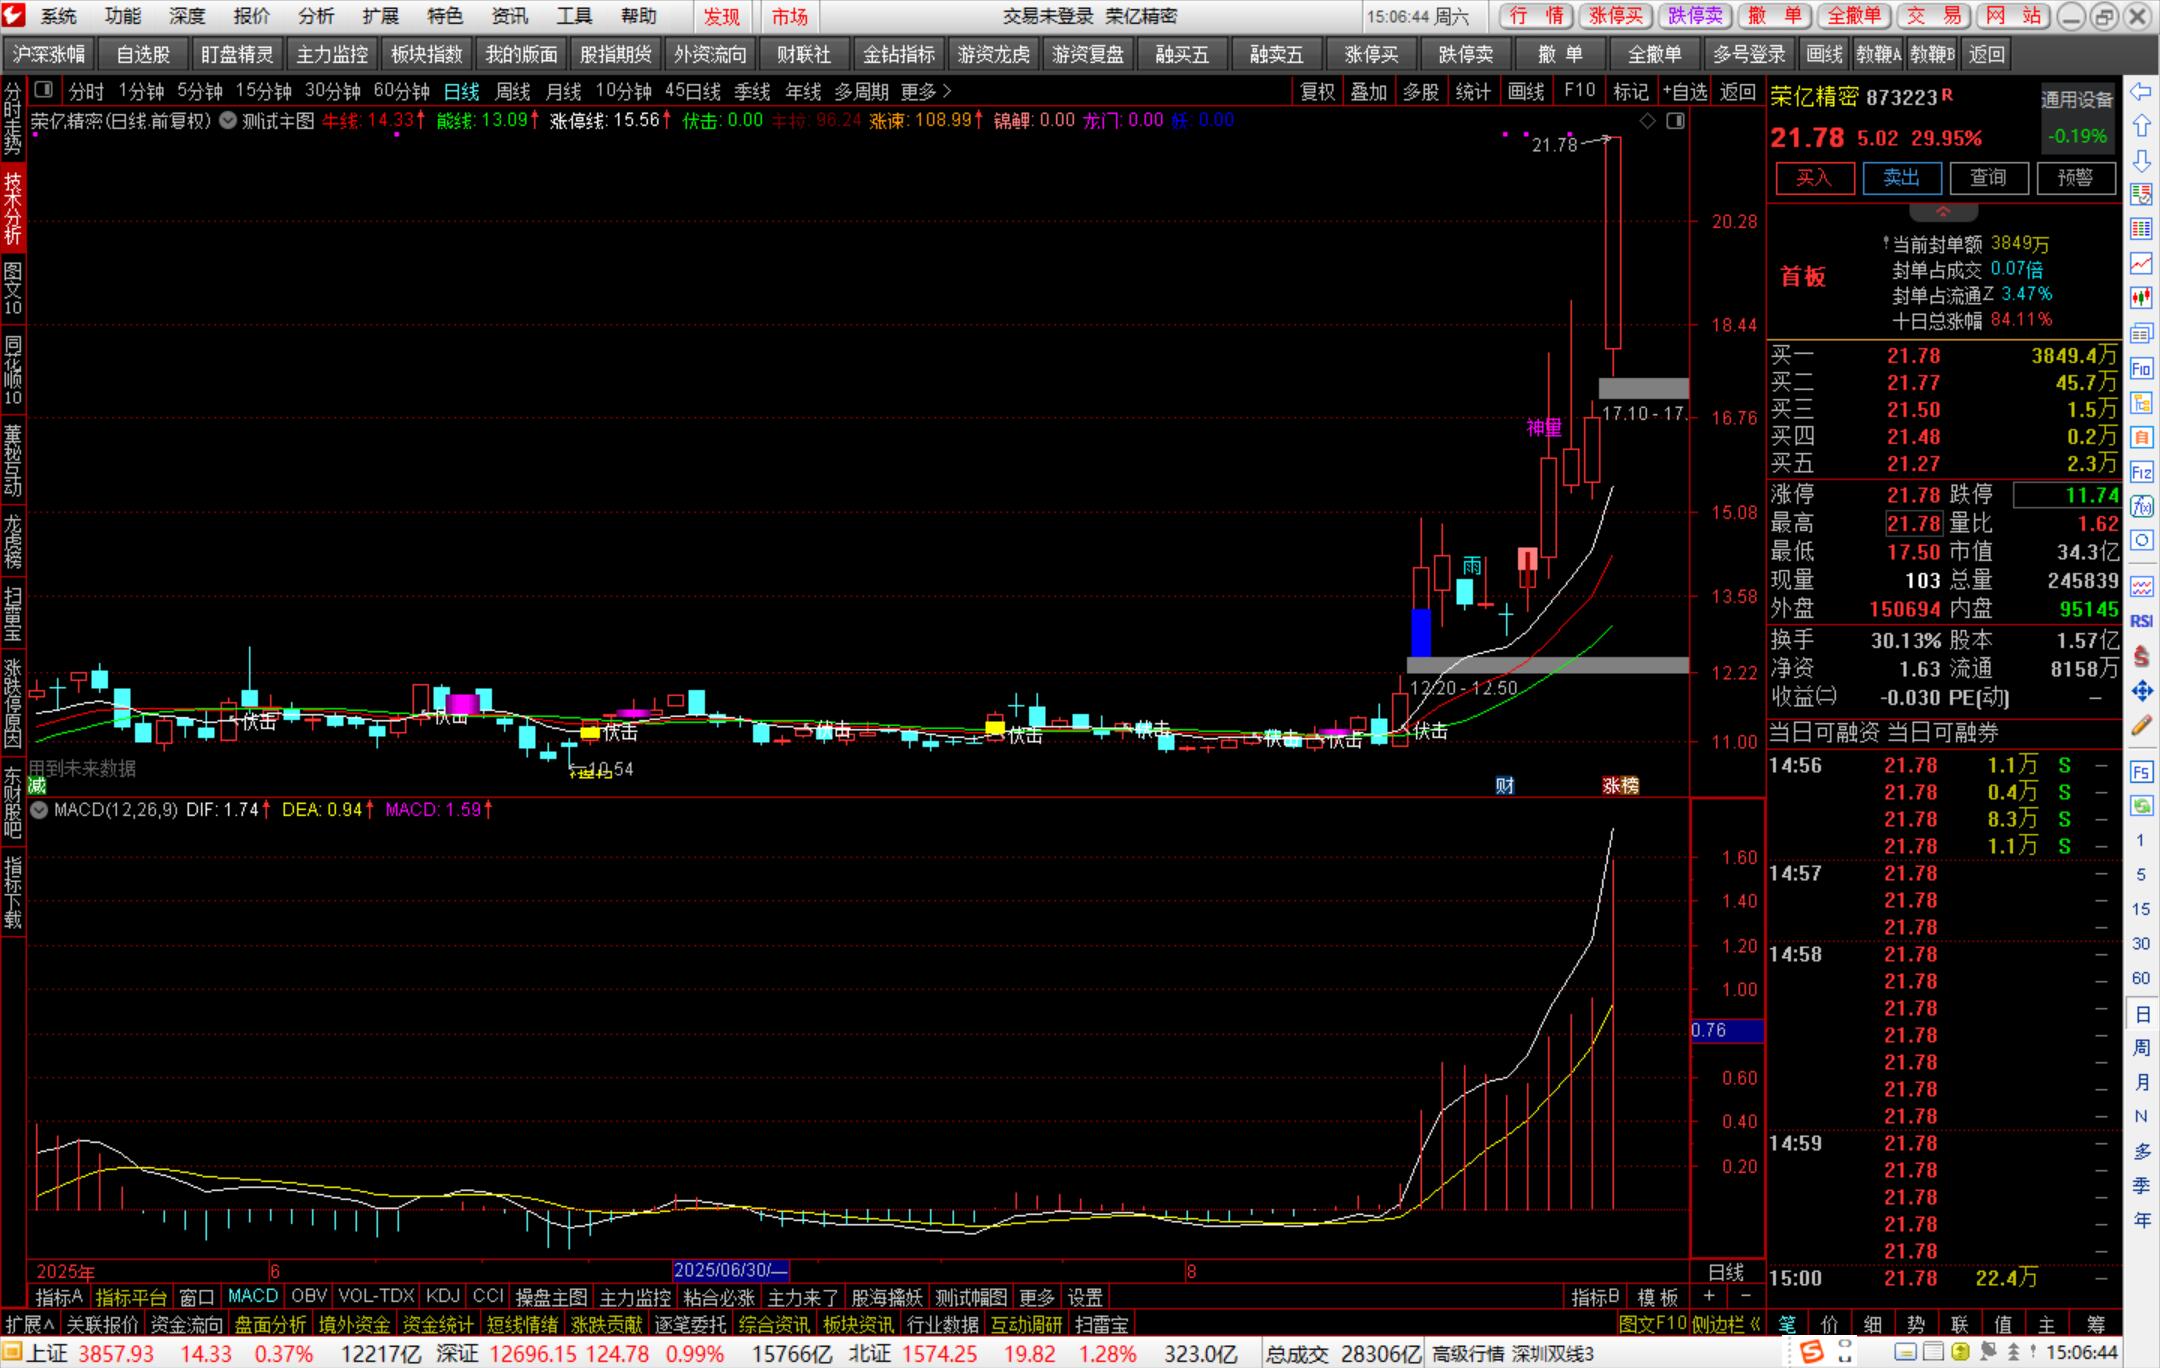Viewport: 2160px width, 1368px height.
Task: Click the blue left arrow icon
Action: click(2141, 92)
